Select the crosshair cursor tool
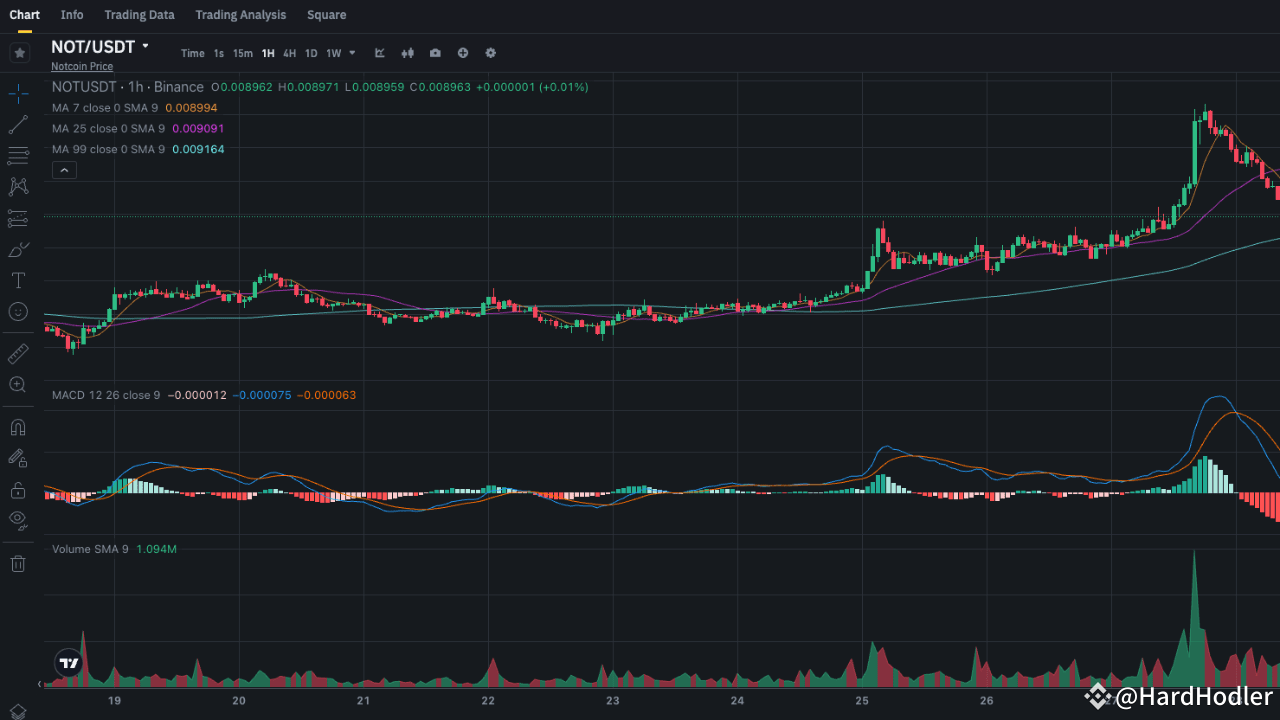The height and width of the screenshot is (720, 1280). click(18, 94)
